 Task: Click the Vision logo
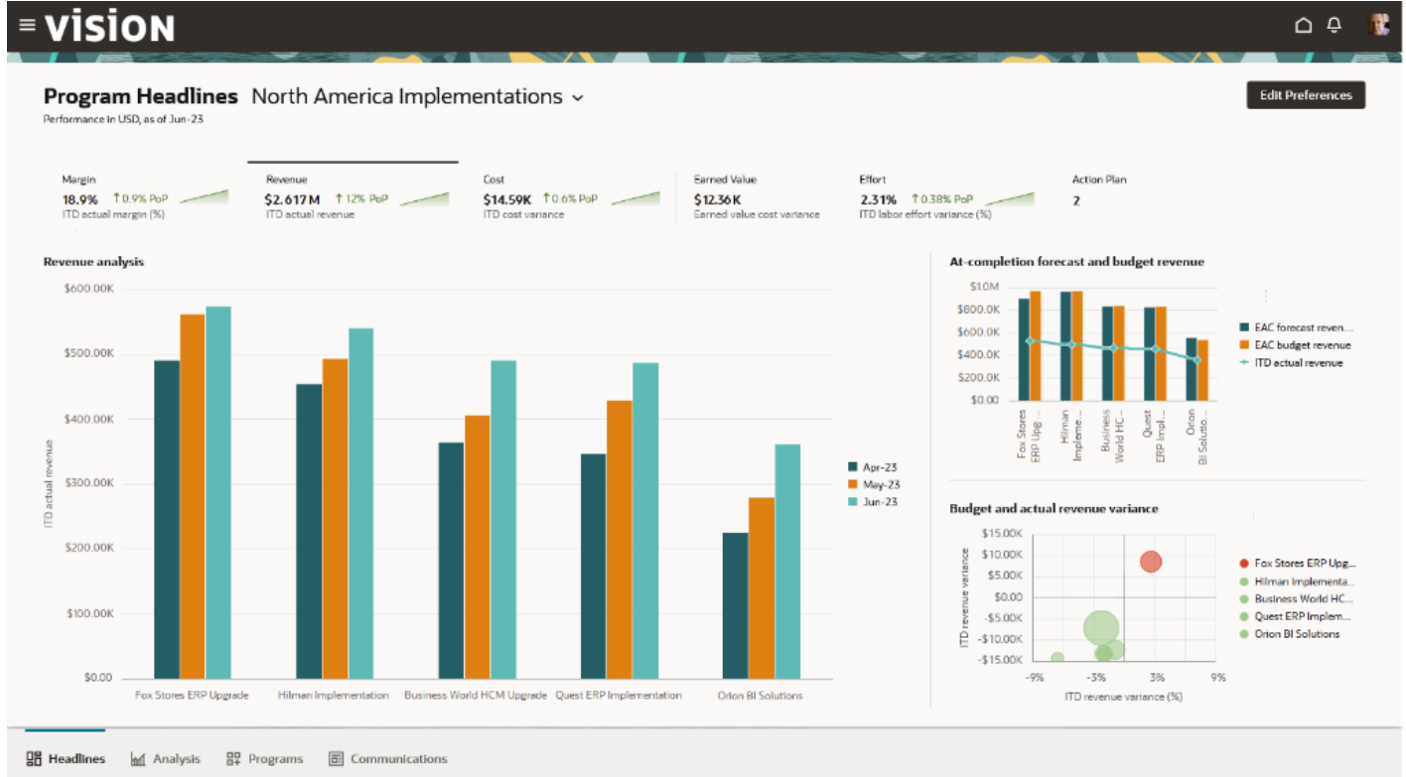tap(109, 26)
